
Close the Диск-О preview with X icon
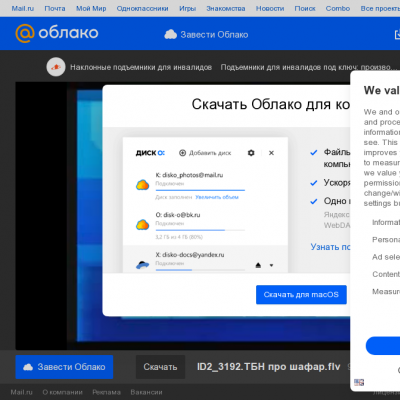[x=271, y=153]
